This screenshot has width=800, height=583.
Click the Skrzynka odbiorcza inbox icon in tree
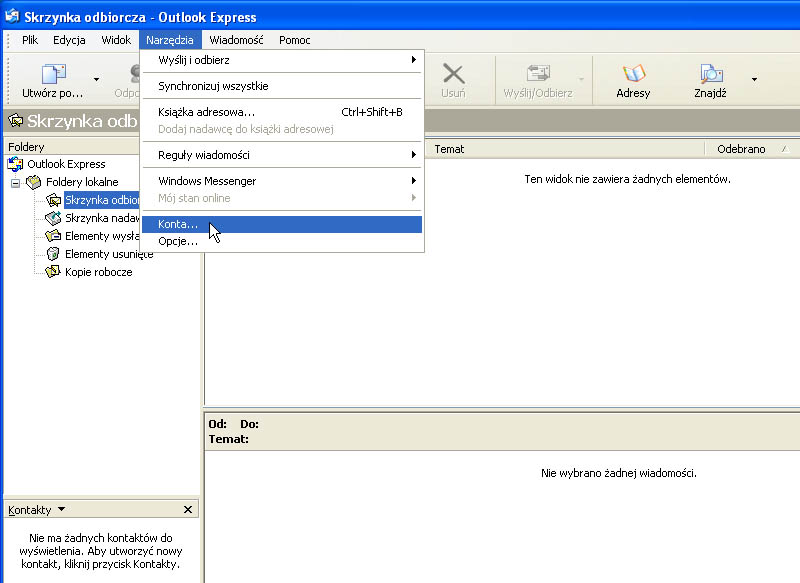click(53, 200)
